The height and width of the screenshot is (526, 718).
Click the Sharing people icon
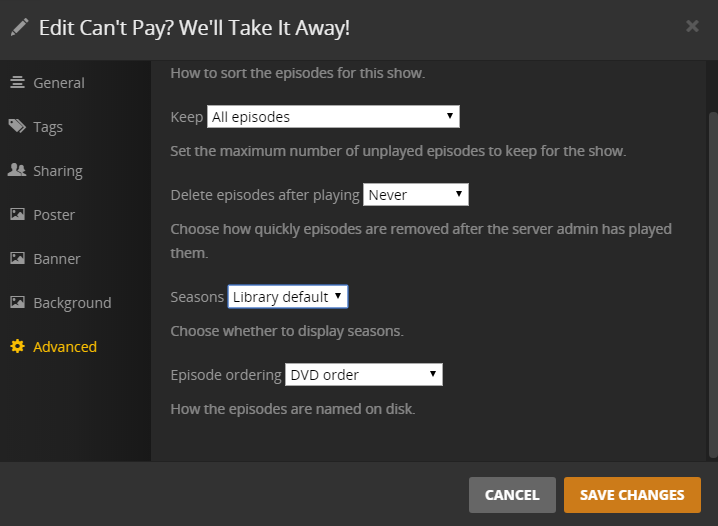click(17, 171)
